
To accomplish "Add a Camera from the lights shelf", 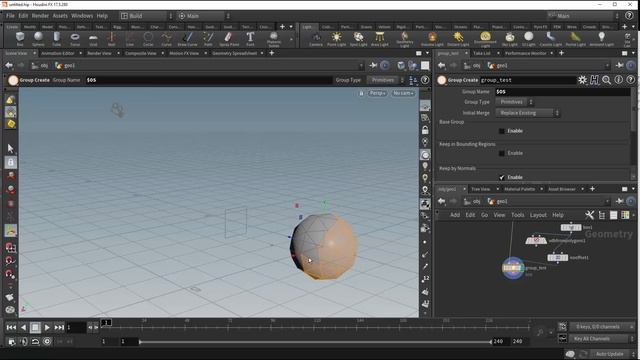I will click(316, 39).
